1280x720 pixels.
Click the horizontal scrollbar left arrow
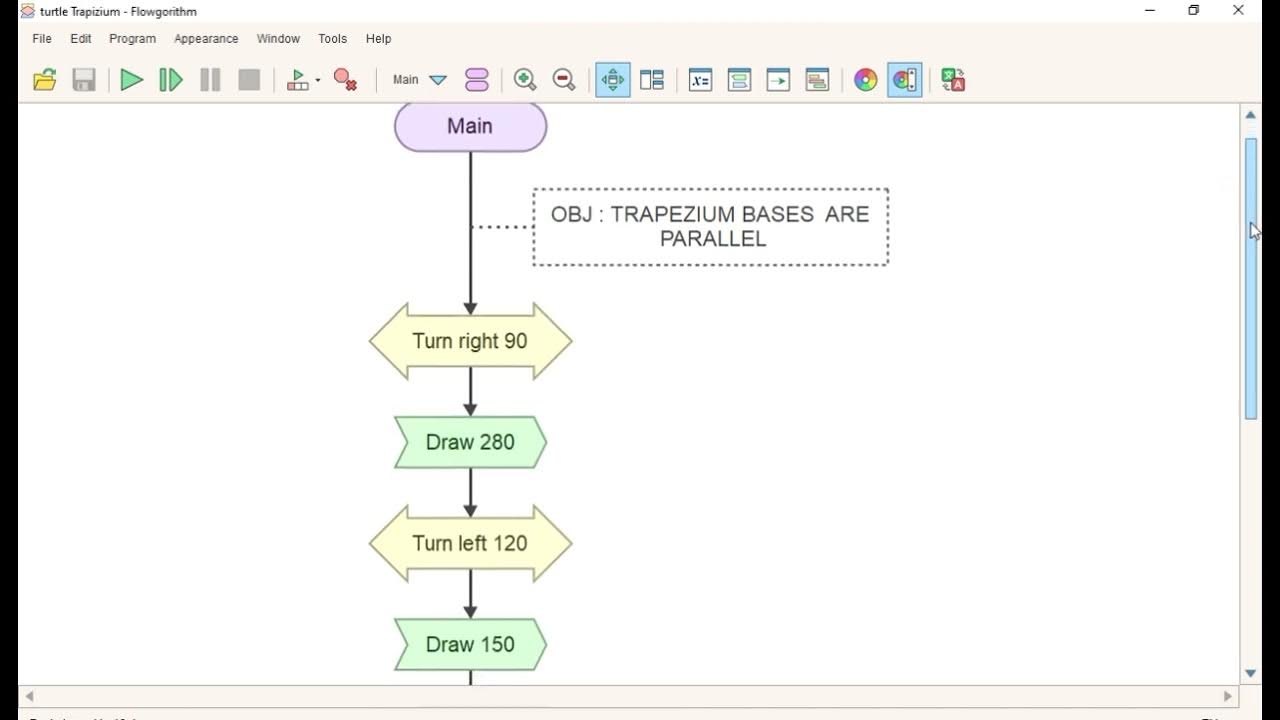(29, 696)
